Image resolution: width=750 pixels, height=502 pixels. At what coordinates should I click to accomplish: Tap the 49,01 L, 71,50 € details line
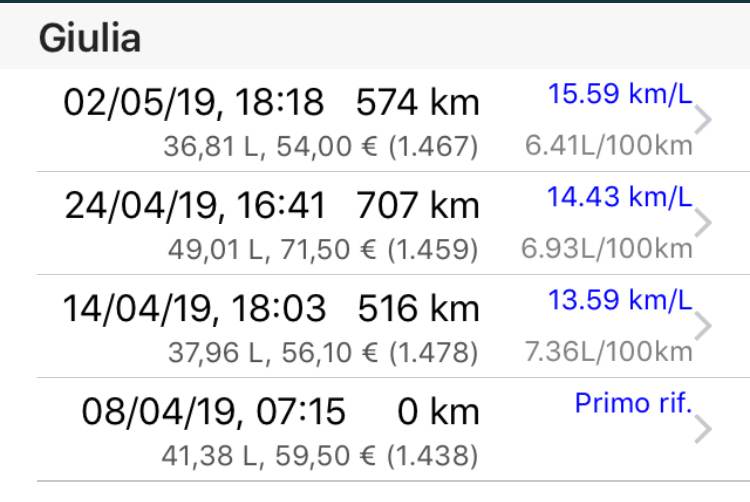(x=323, y=250)
